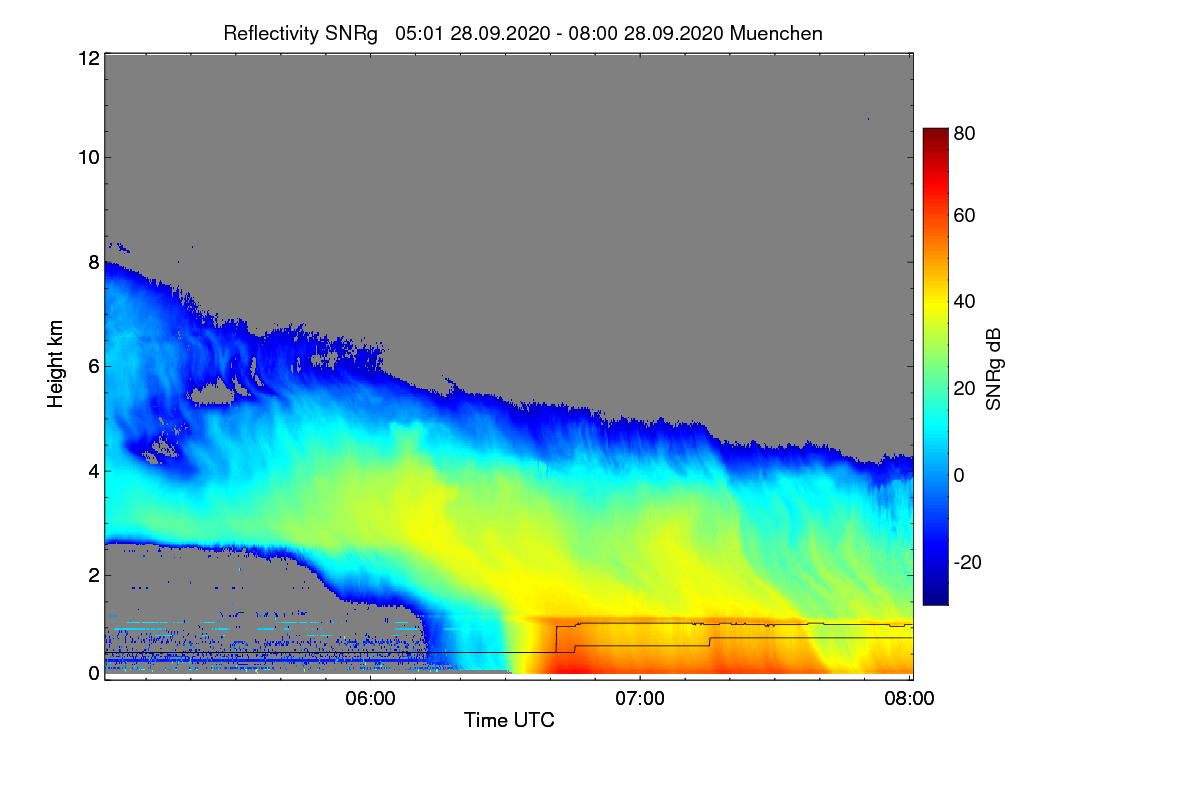Click the 07:00 time tick label
This screenshot has height=800, width=1200.
tap(640, 699)
